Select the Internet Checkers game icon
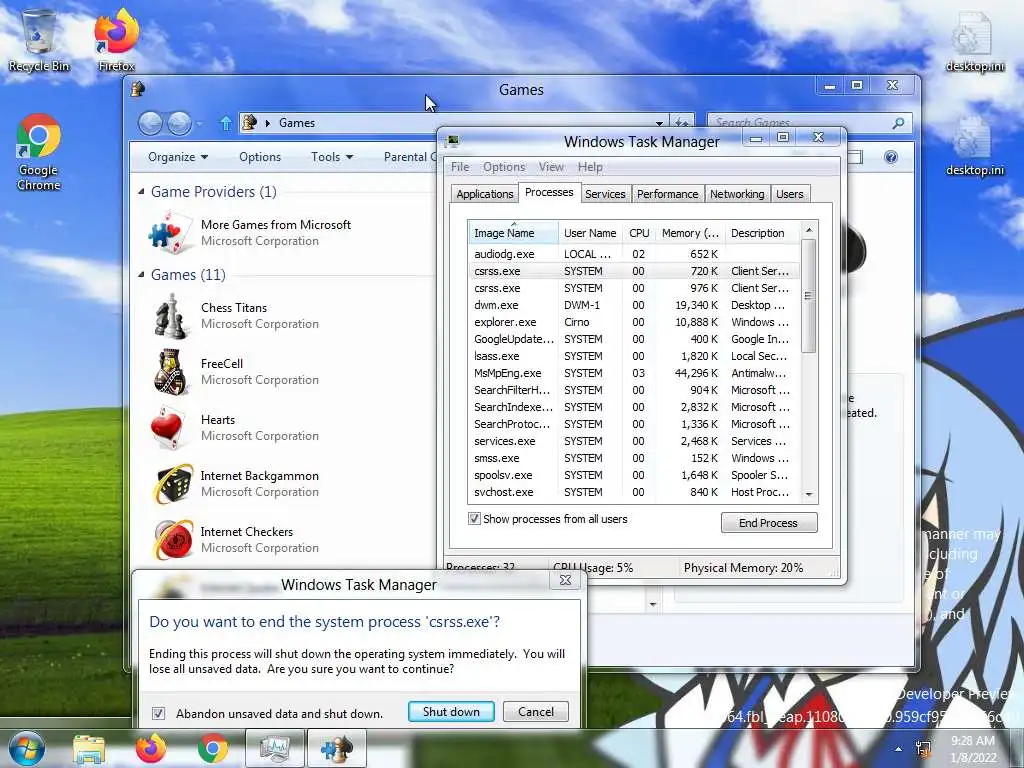The width and height of the screenshot is (1024, 768). 172,539
